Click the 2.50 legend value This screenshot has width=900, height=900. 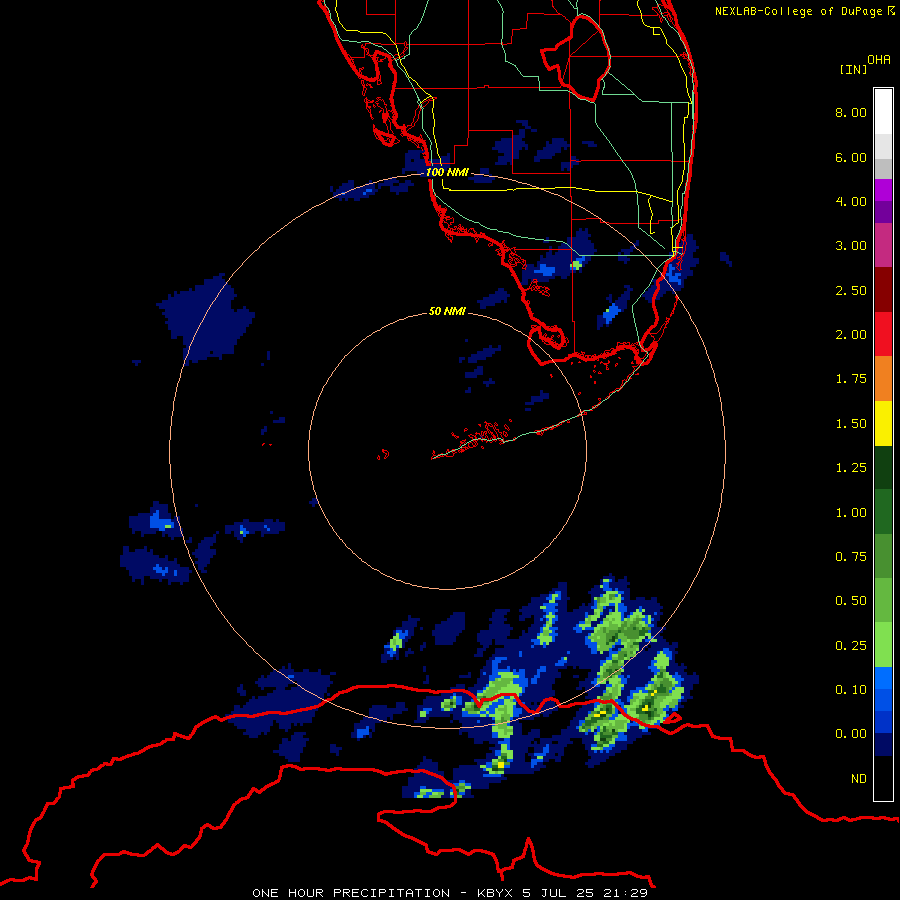851,290
